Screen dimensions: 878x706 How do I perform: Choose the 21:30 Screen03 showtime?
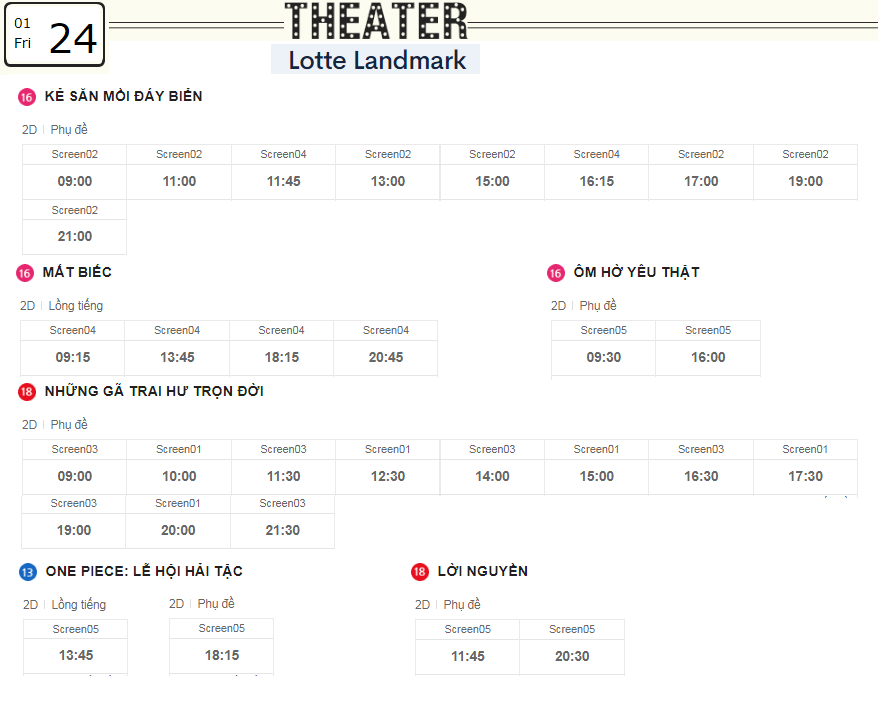pos(282,521)
